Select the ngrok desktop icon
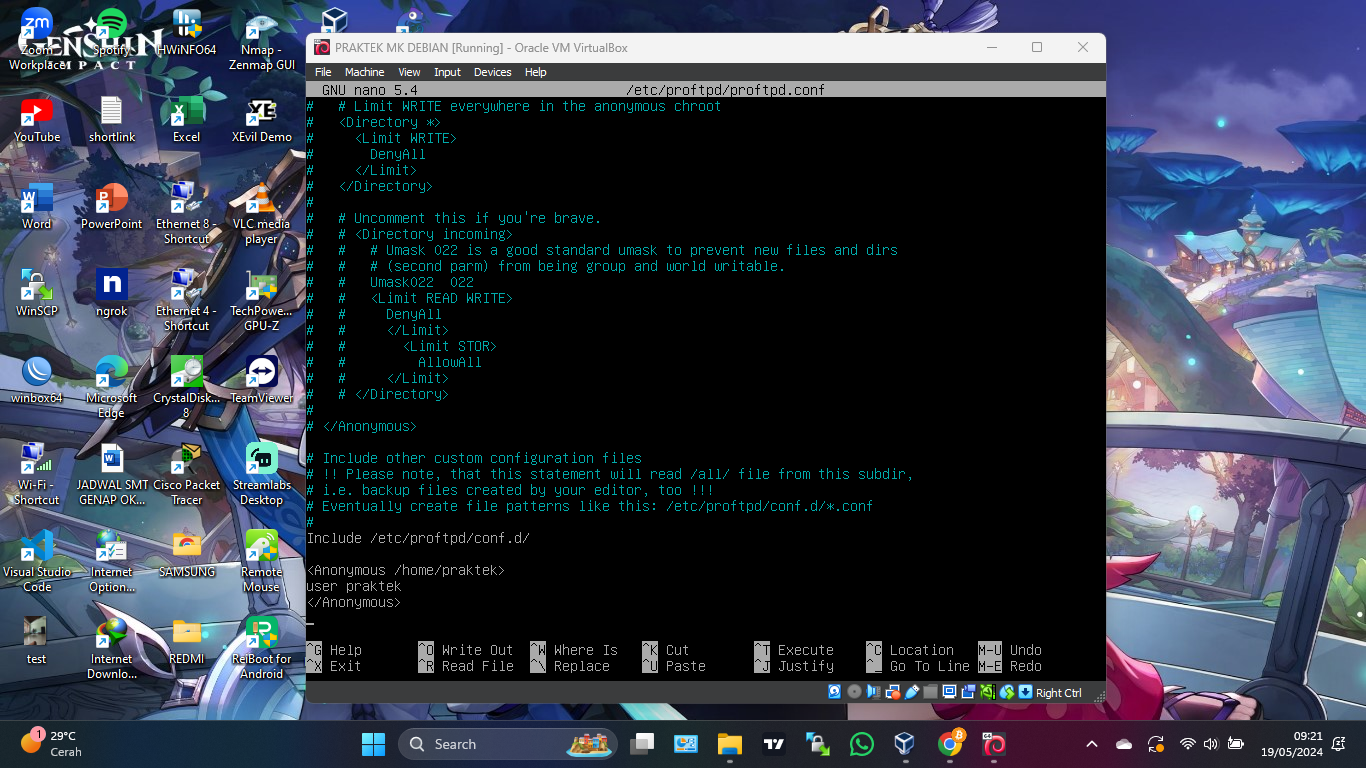The height and width of the screenshot is (768, 1366). [x=112, y=293]
